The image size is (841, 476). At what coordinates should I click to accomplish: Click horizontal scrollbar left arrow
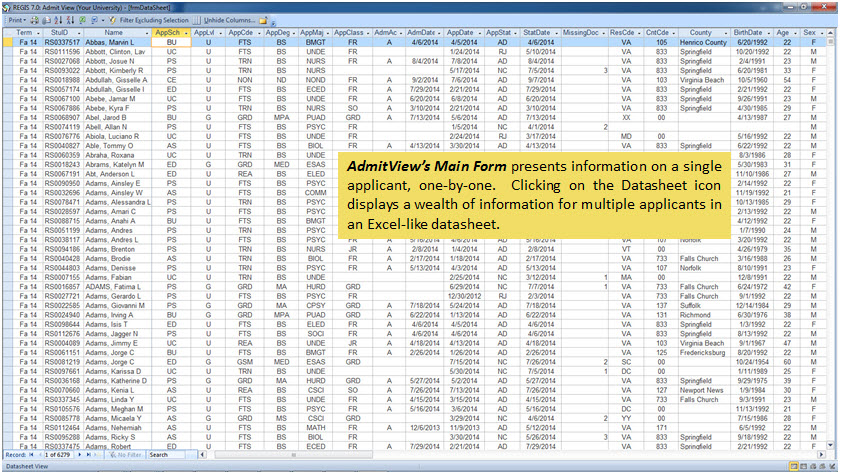click(x=202, y=455)
